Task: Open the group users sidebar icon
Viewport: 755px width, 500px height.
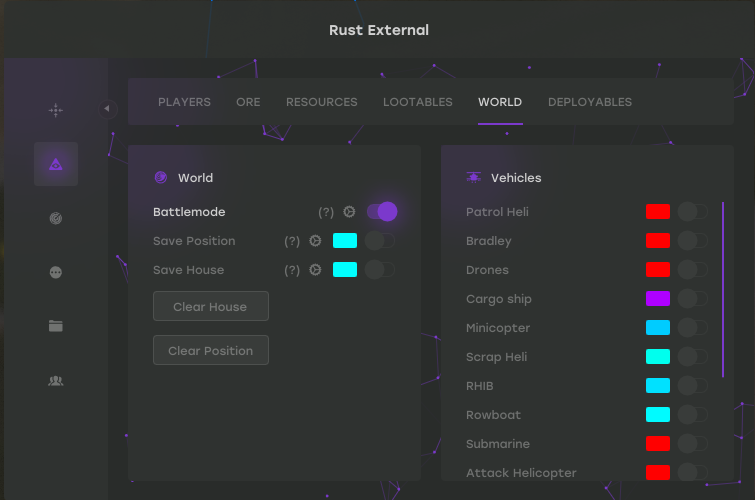Action: point(56,381)
